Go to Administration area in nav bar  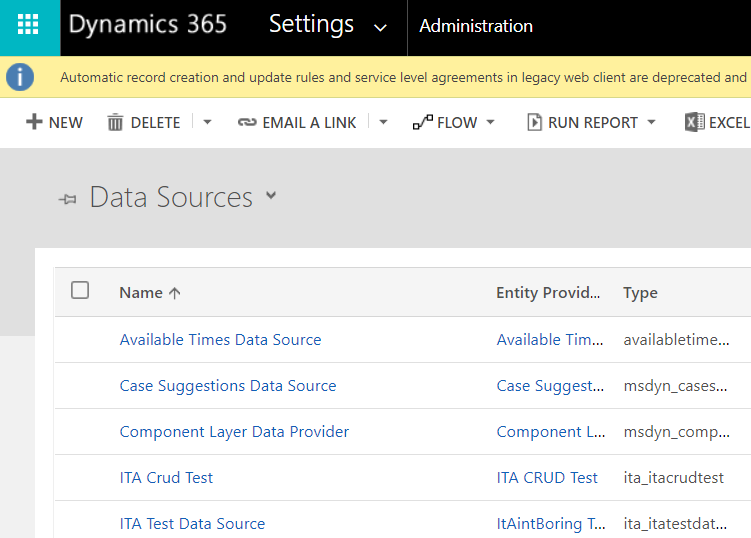(476, 26)
